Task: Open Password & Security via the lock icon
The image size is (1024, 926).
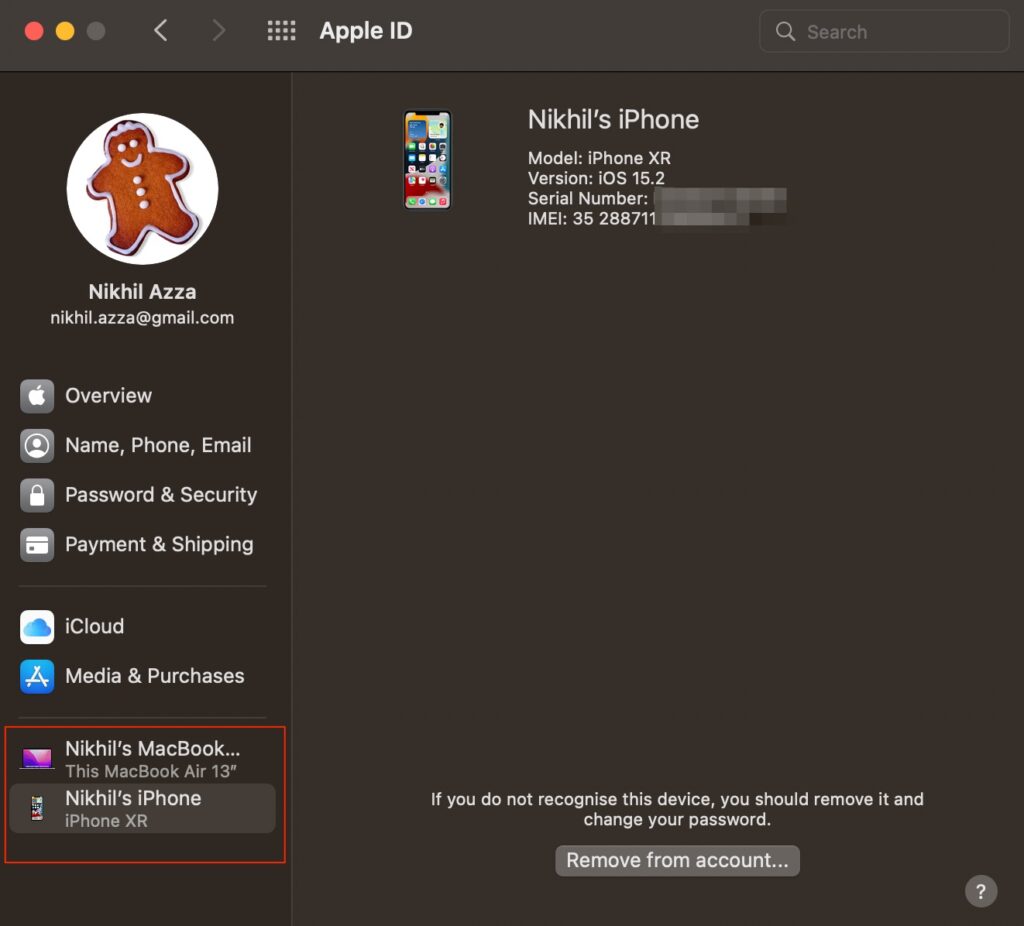Action: point(36,495)
